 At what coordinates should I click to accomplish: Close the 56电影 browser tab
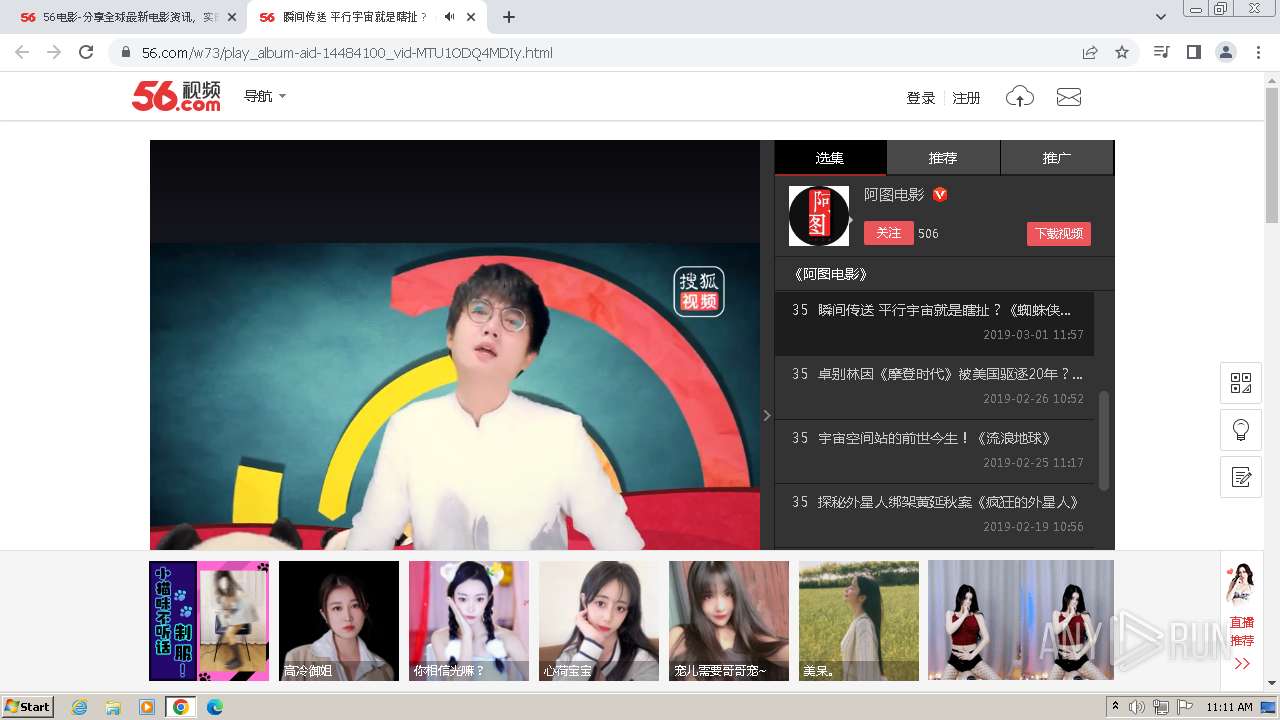(232, 17)
